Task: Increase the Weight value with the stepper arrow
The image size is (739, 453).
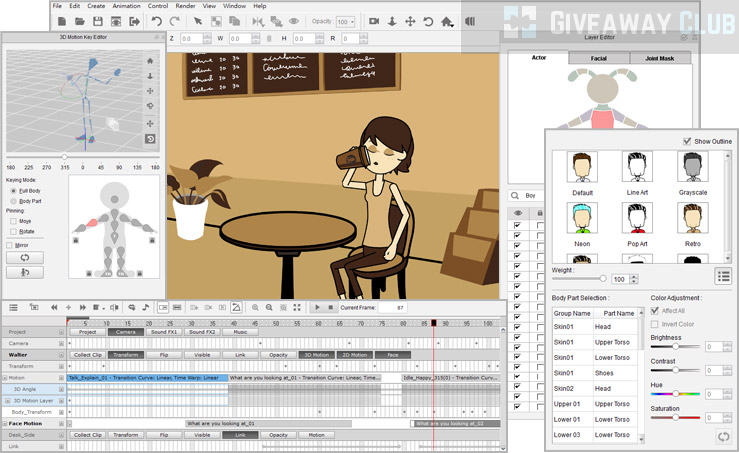Action: [x=634, y=277]
